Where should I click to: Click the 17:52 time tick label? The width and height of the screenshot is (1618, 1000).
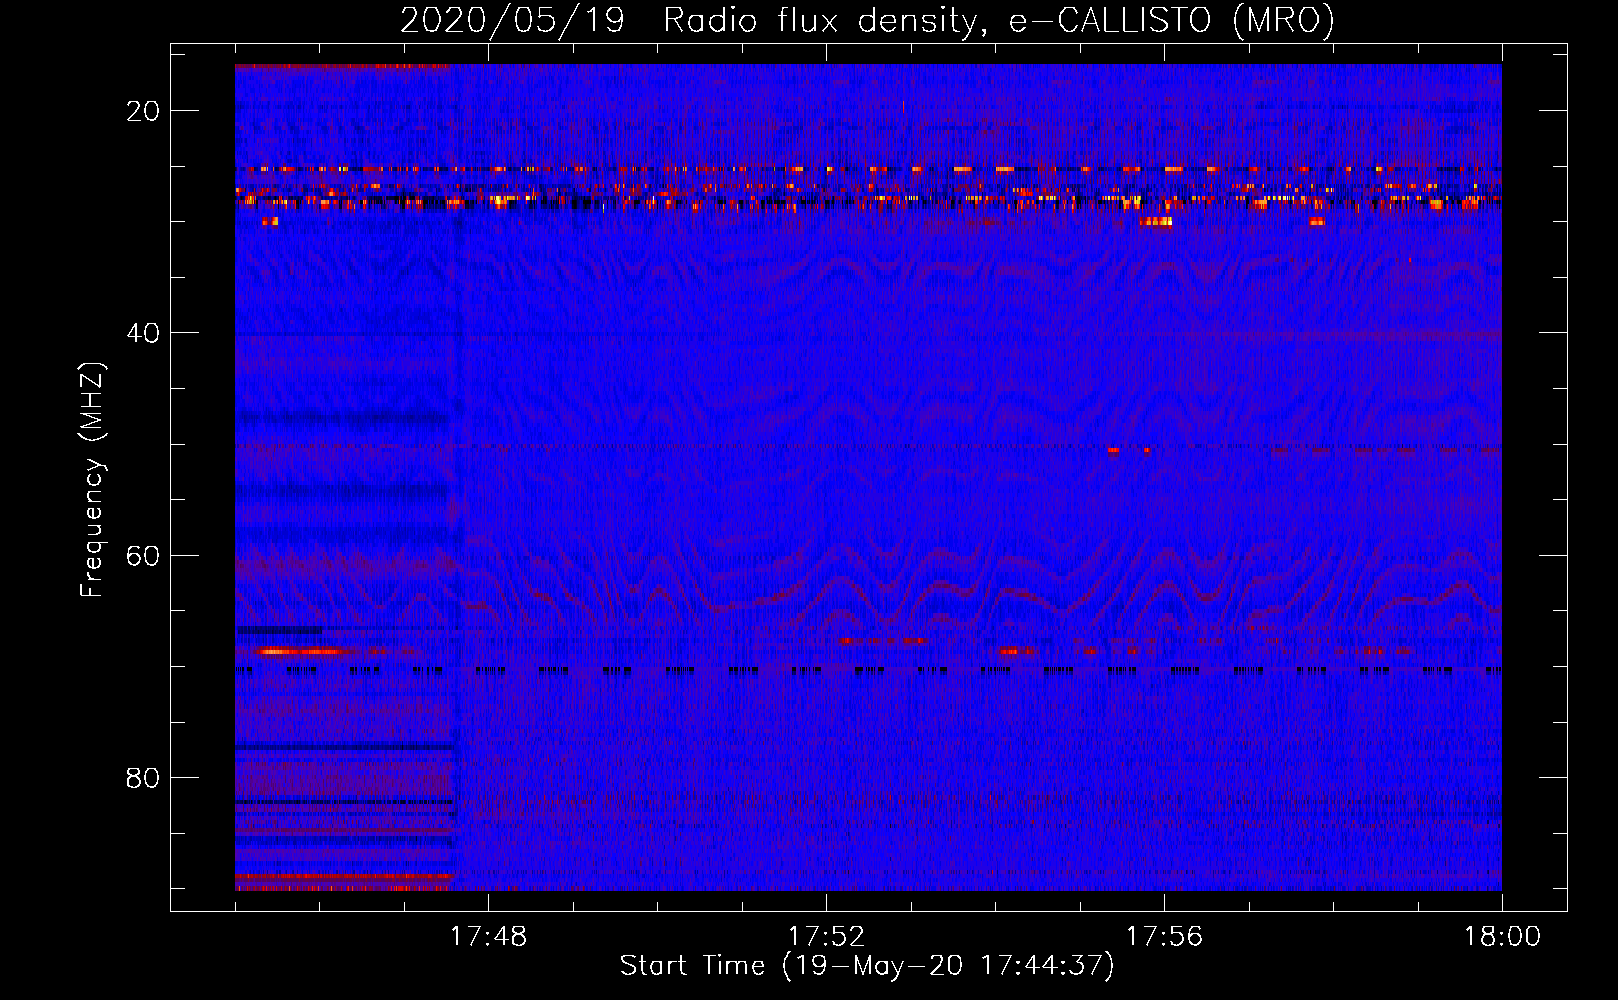tap(826, 937)
